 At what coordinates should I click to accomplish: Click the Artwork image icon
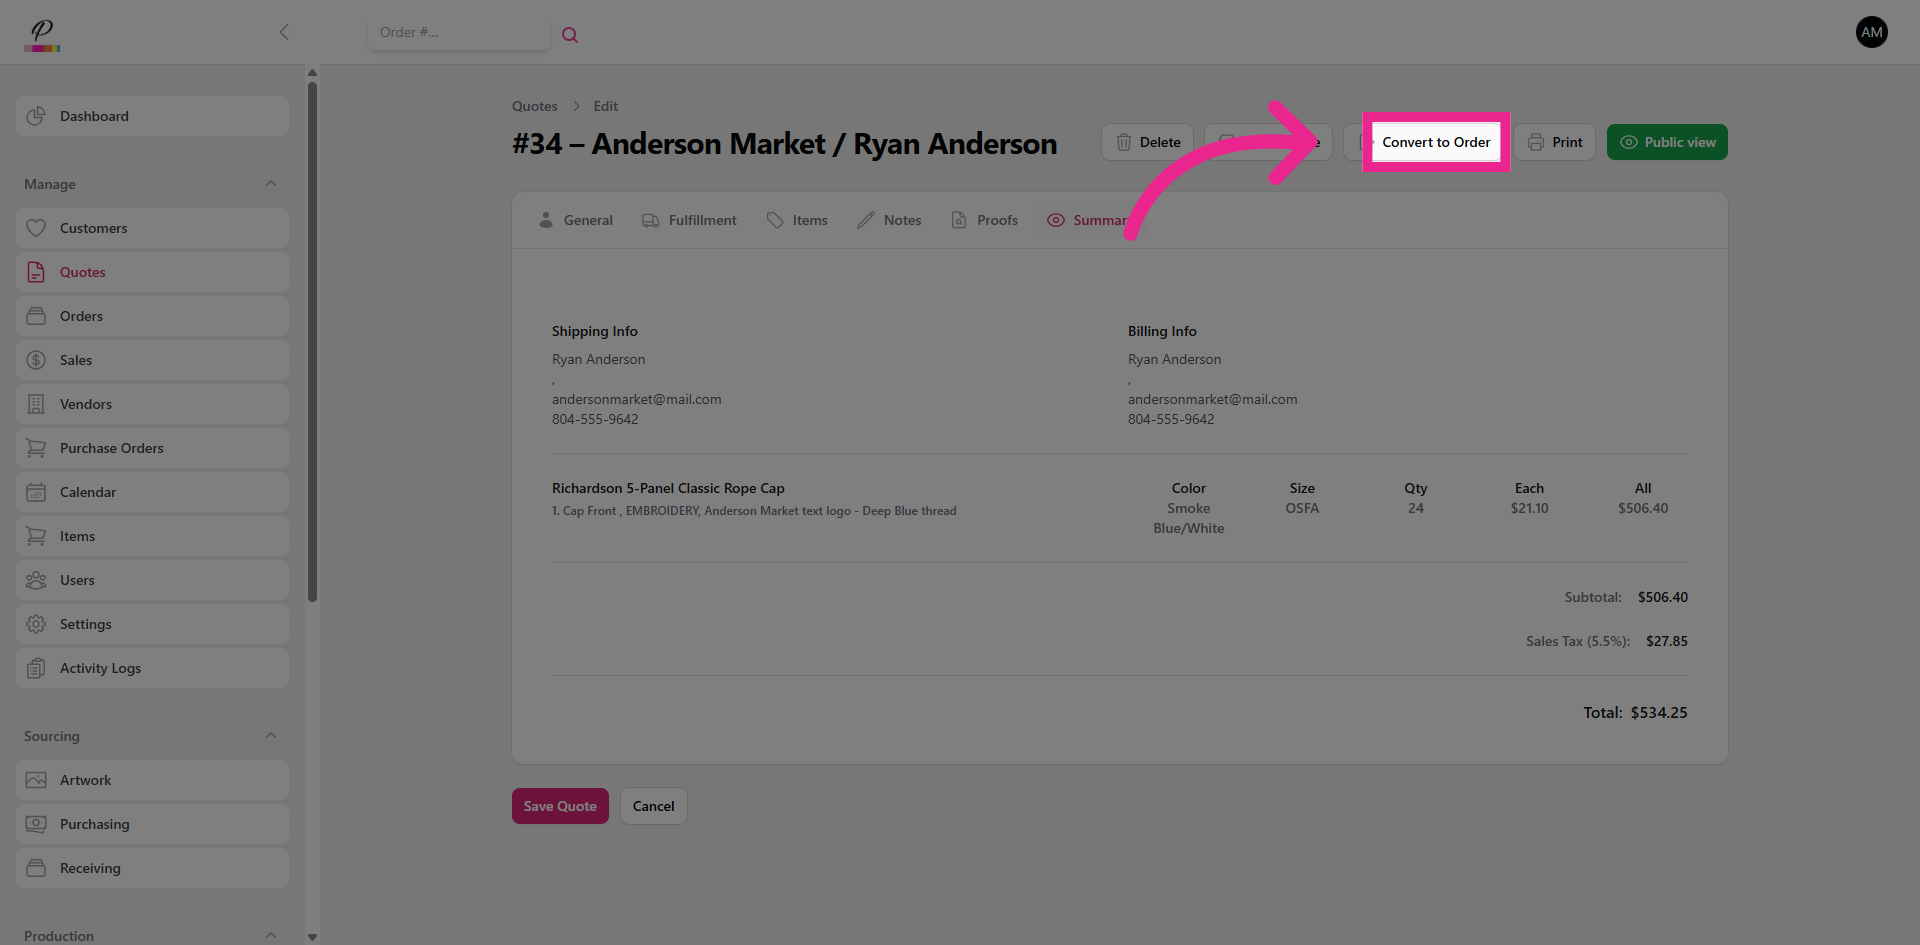(x=36, y=780)
